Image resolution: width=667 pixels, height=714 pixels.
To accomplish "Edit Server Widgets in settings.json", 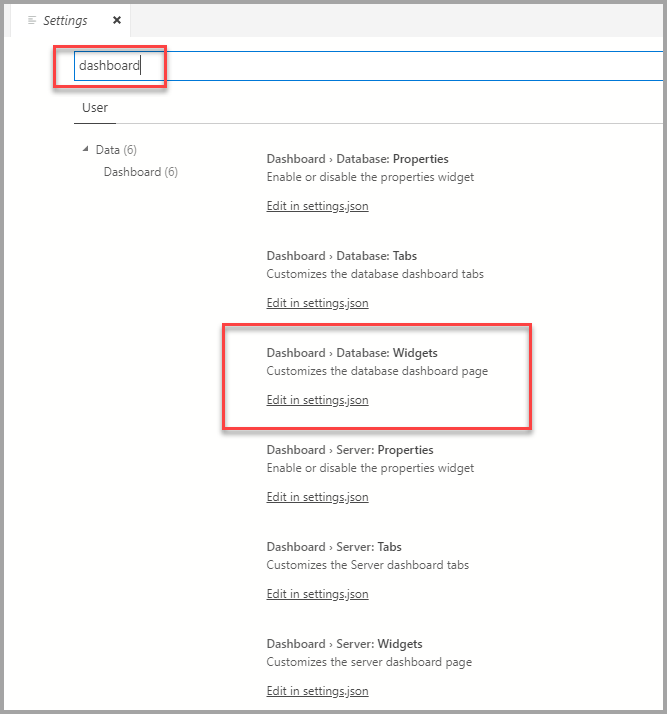I will tap(317, 691).
